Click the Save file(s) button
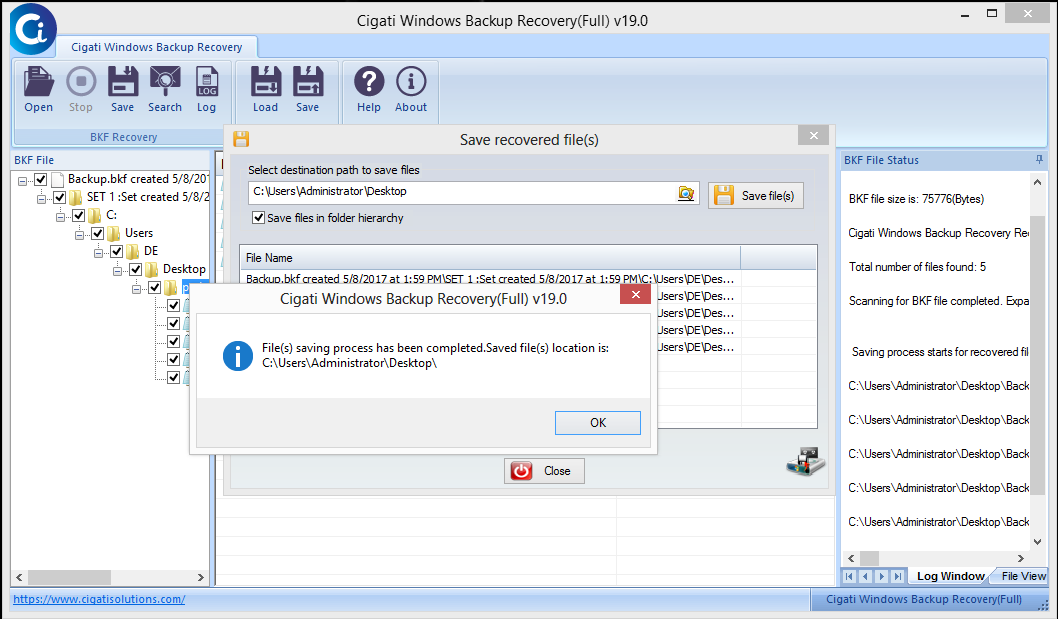This screenshot has height=619, width=1058. pos(756,196)
